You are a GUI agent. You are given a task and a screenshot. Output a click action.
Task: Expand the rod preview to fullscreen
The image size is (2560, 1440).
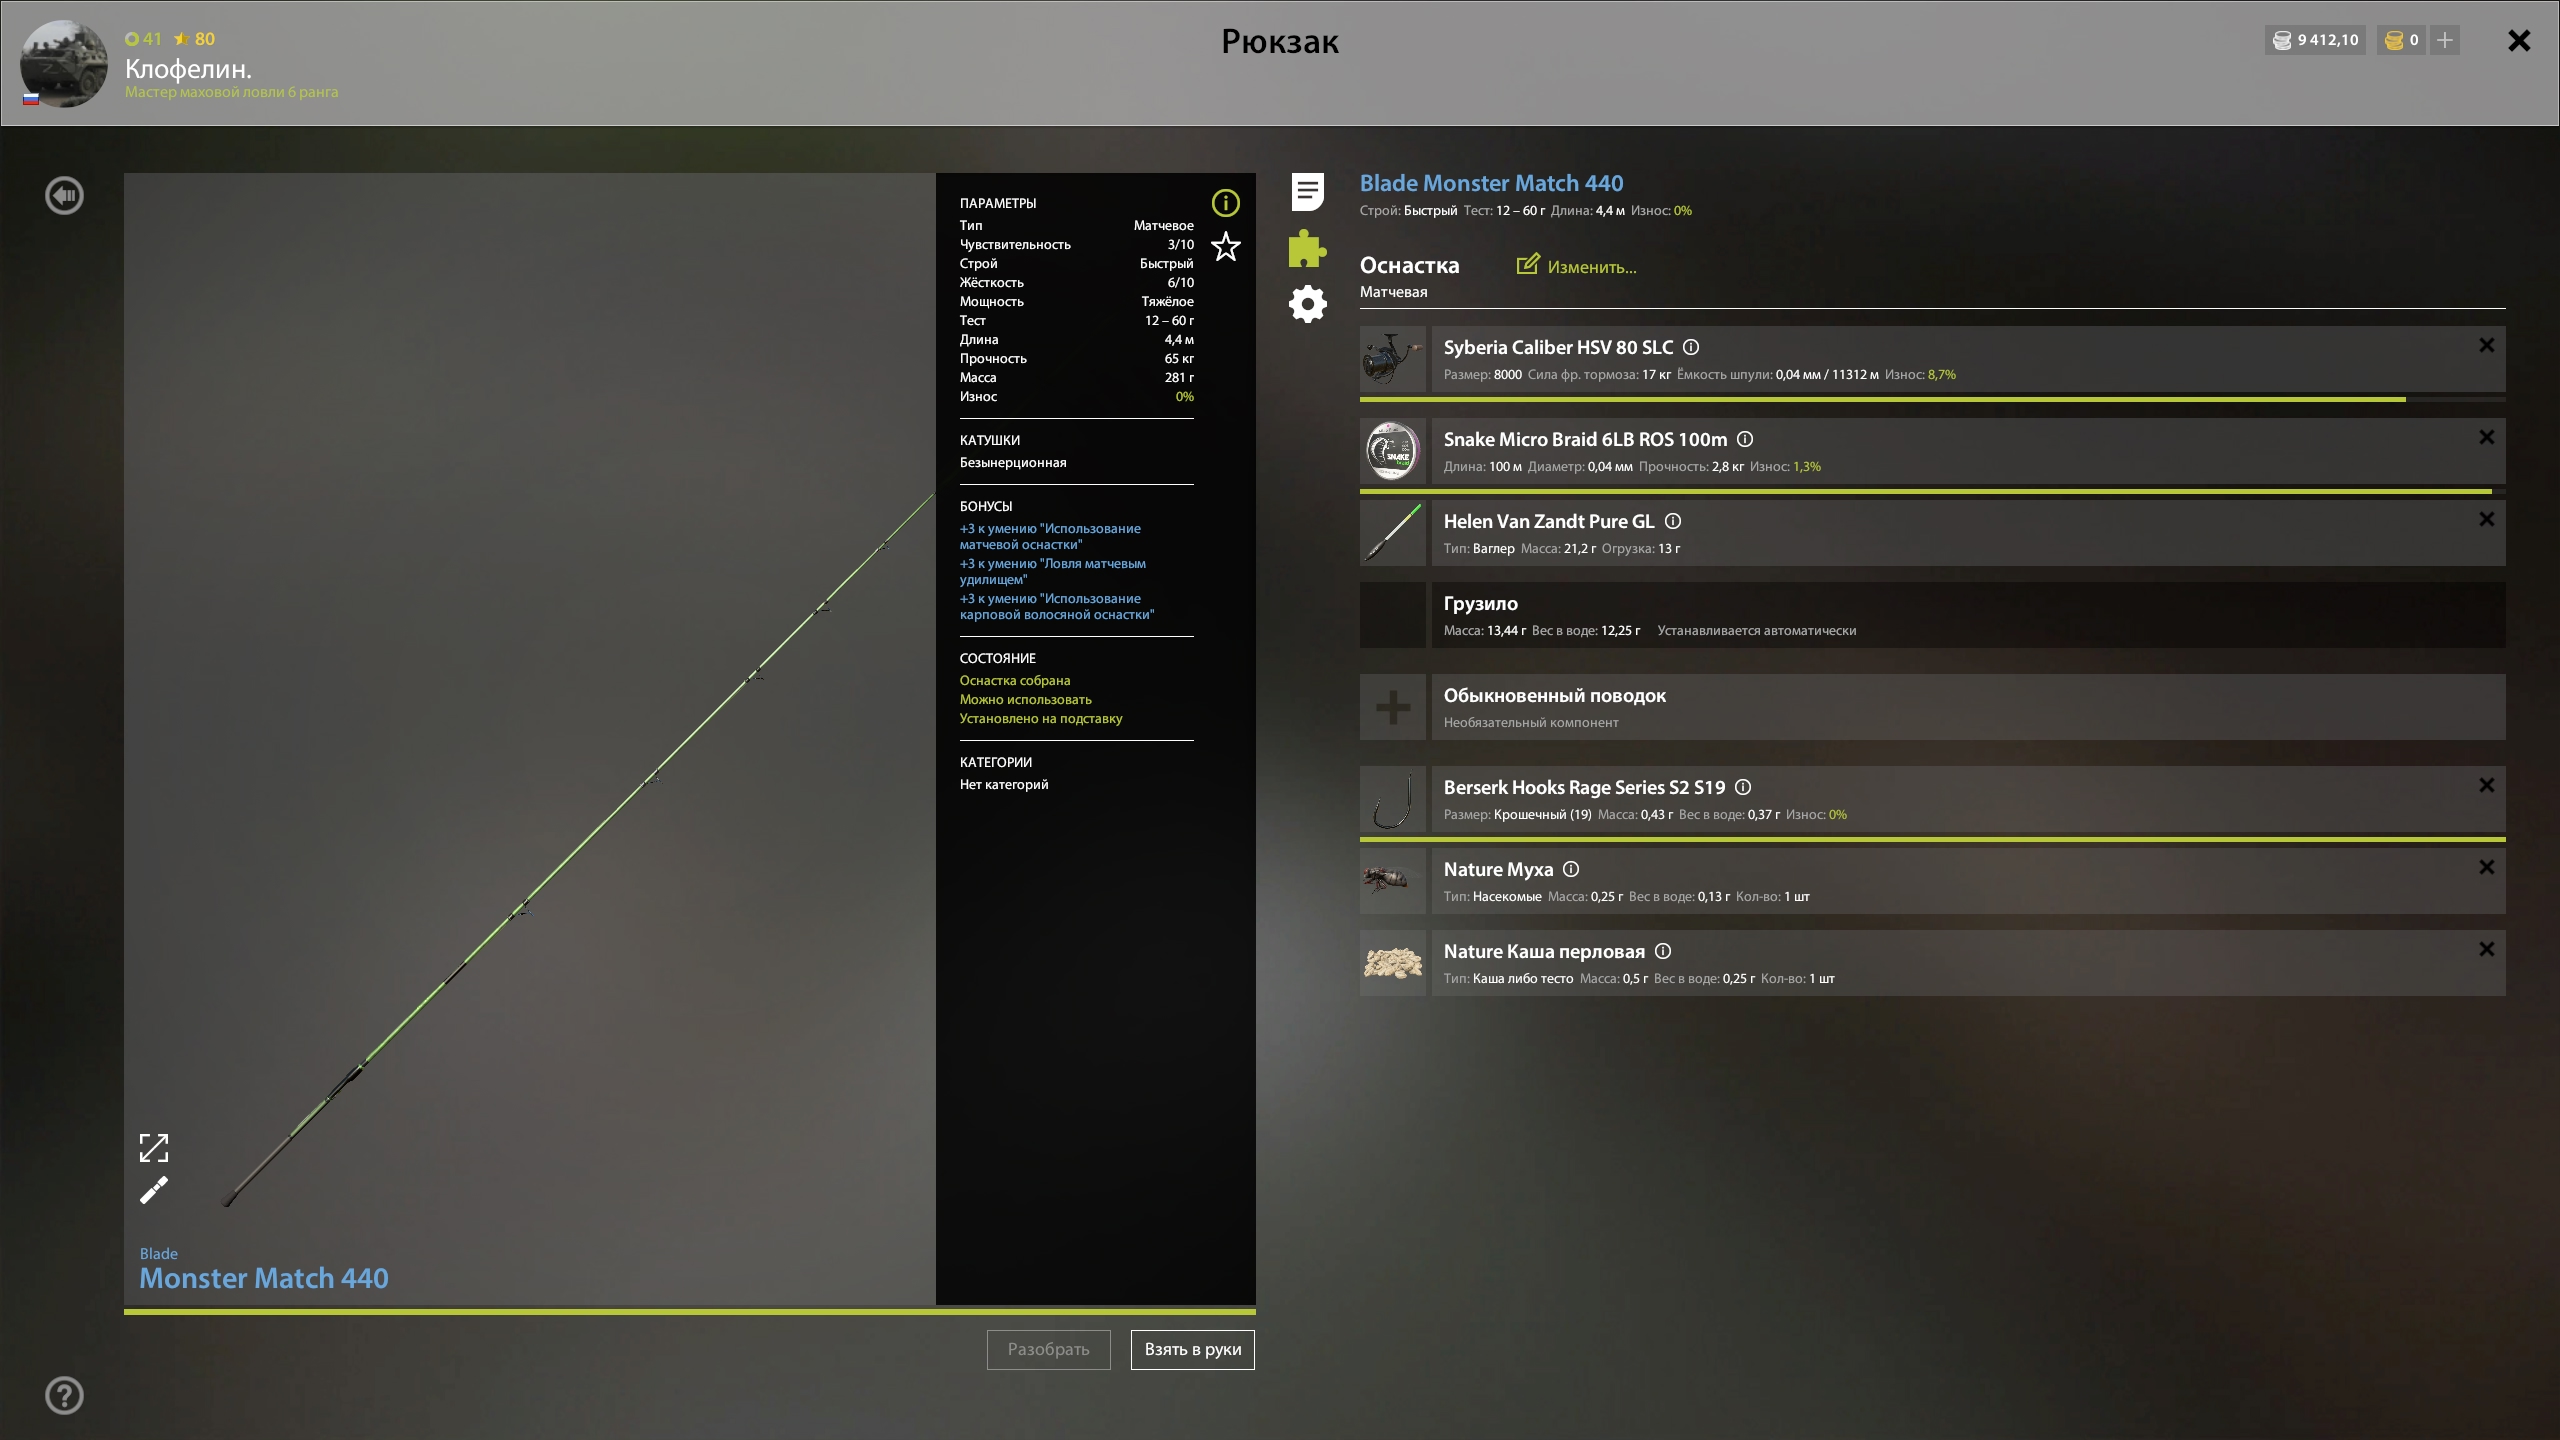click(154, 1148)
